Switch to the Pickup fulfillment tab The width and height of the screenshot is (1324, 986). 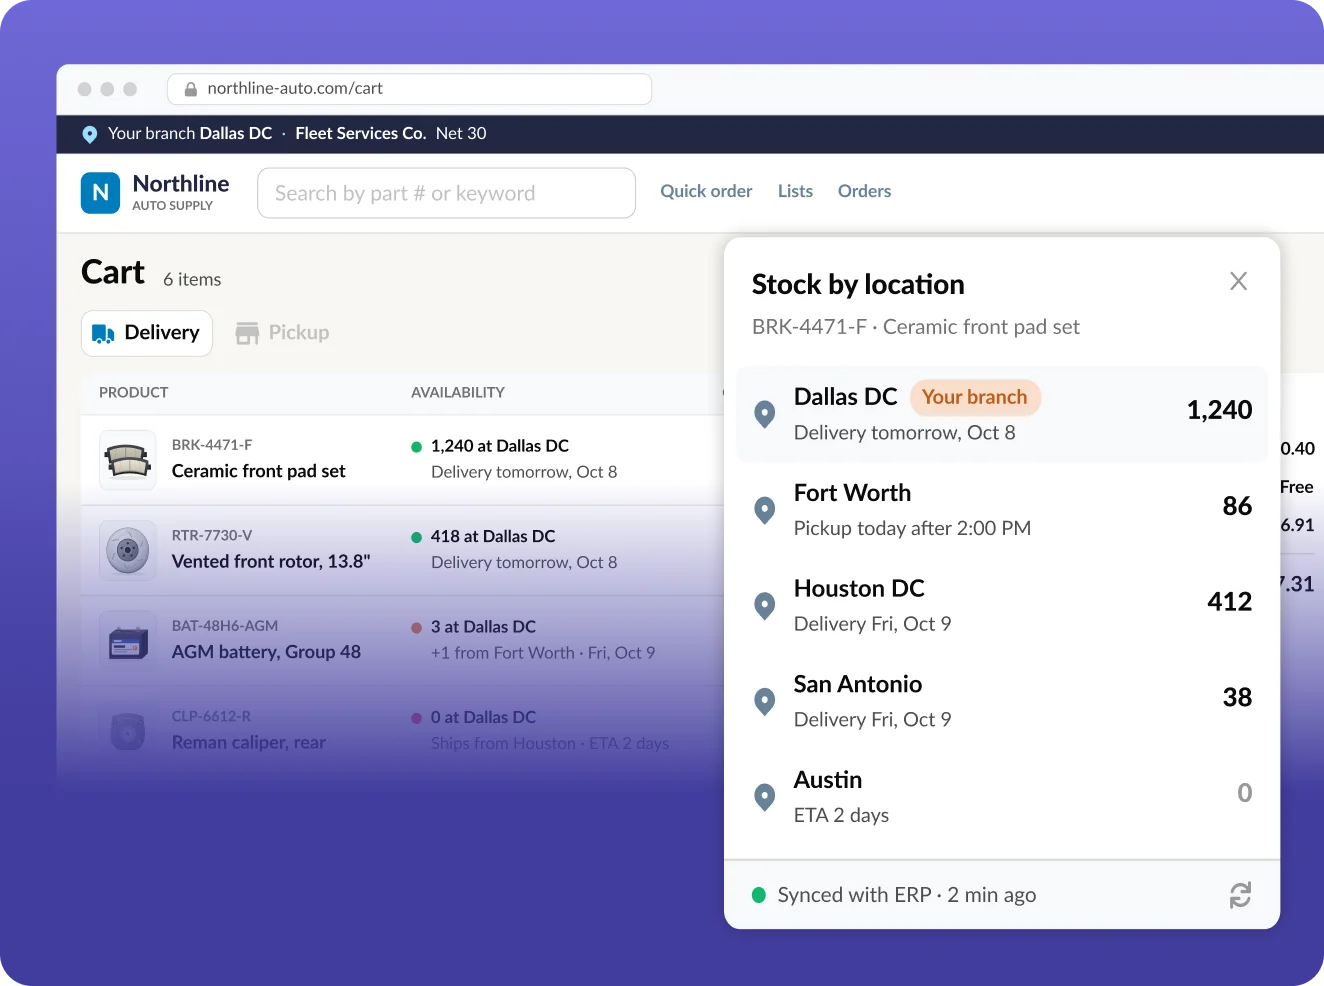click(282, 333)
